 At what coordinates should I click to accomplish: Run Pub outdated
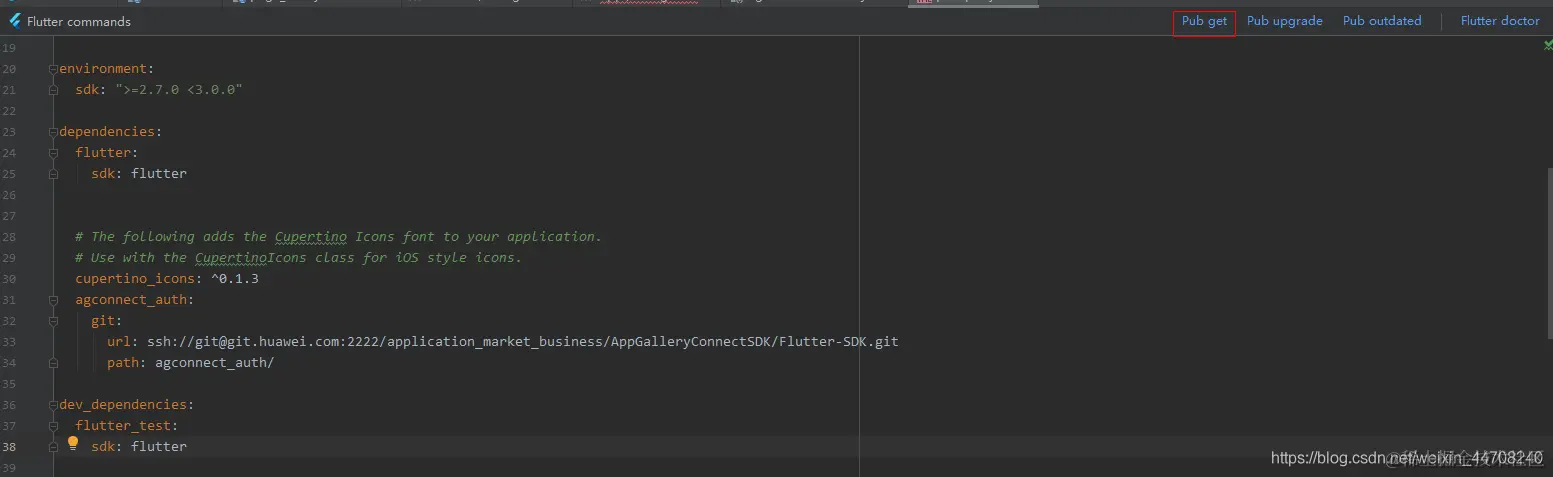(1382, 21)
